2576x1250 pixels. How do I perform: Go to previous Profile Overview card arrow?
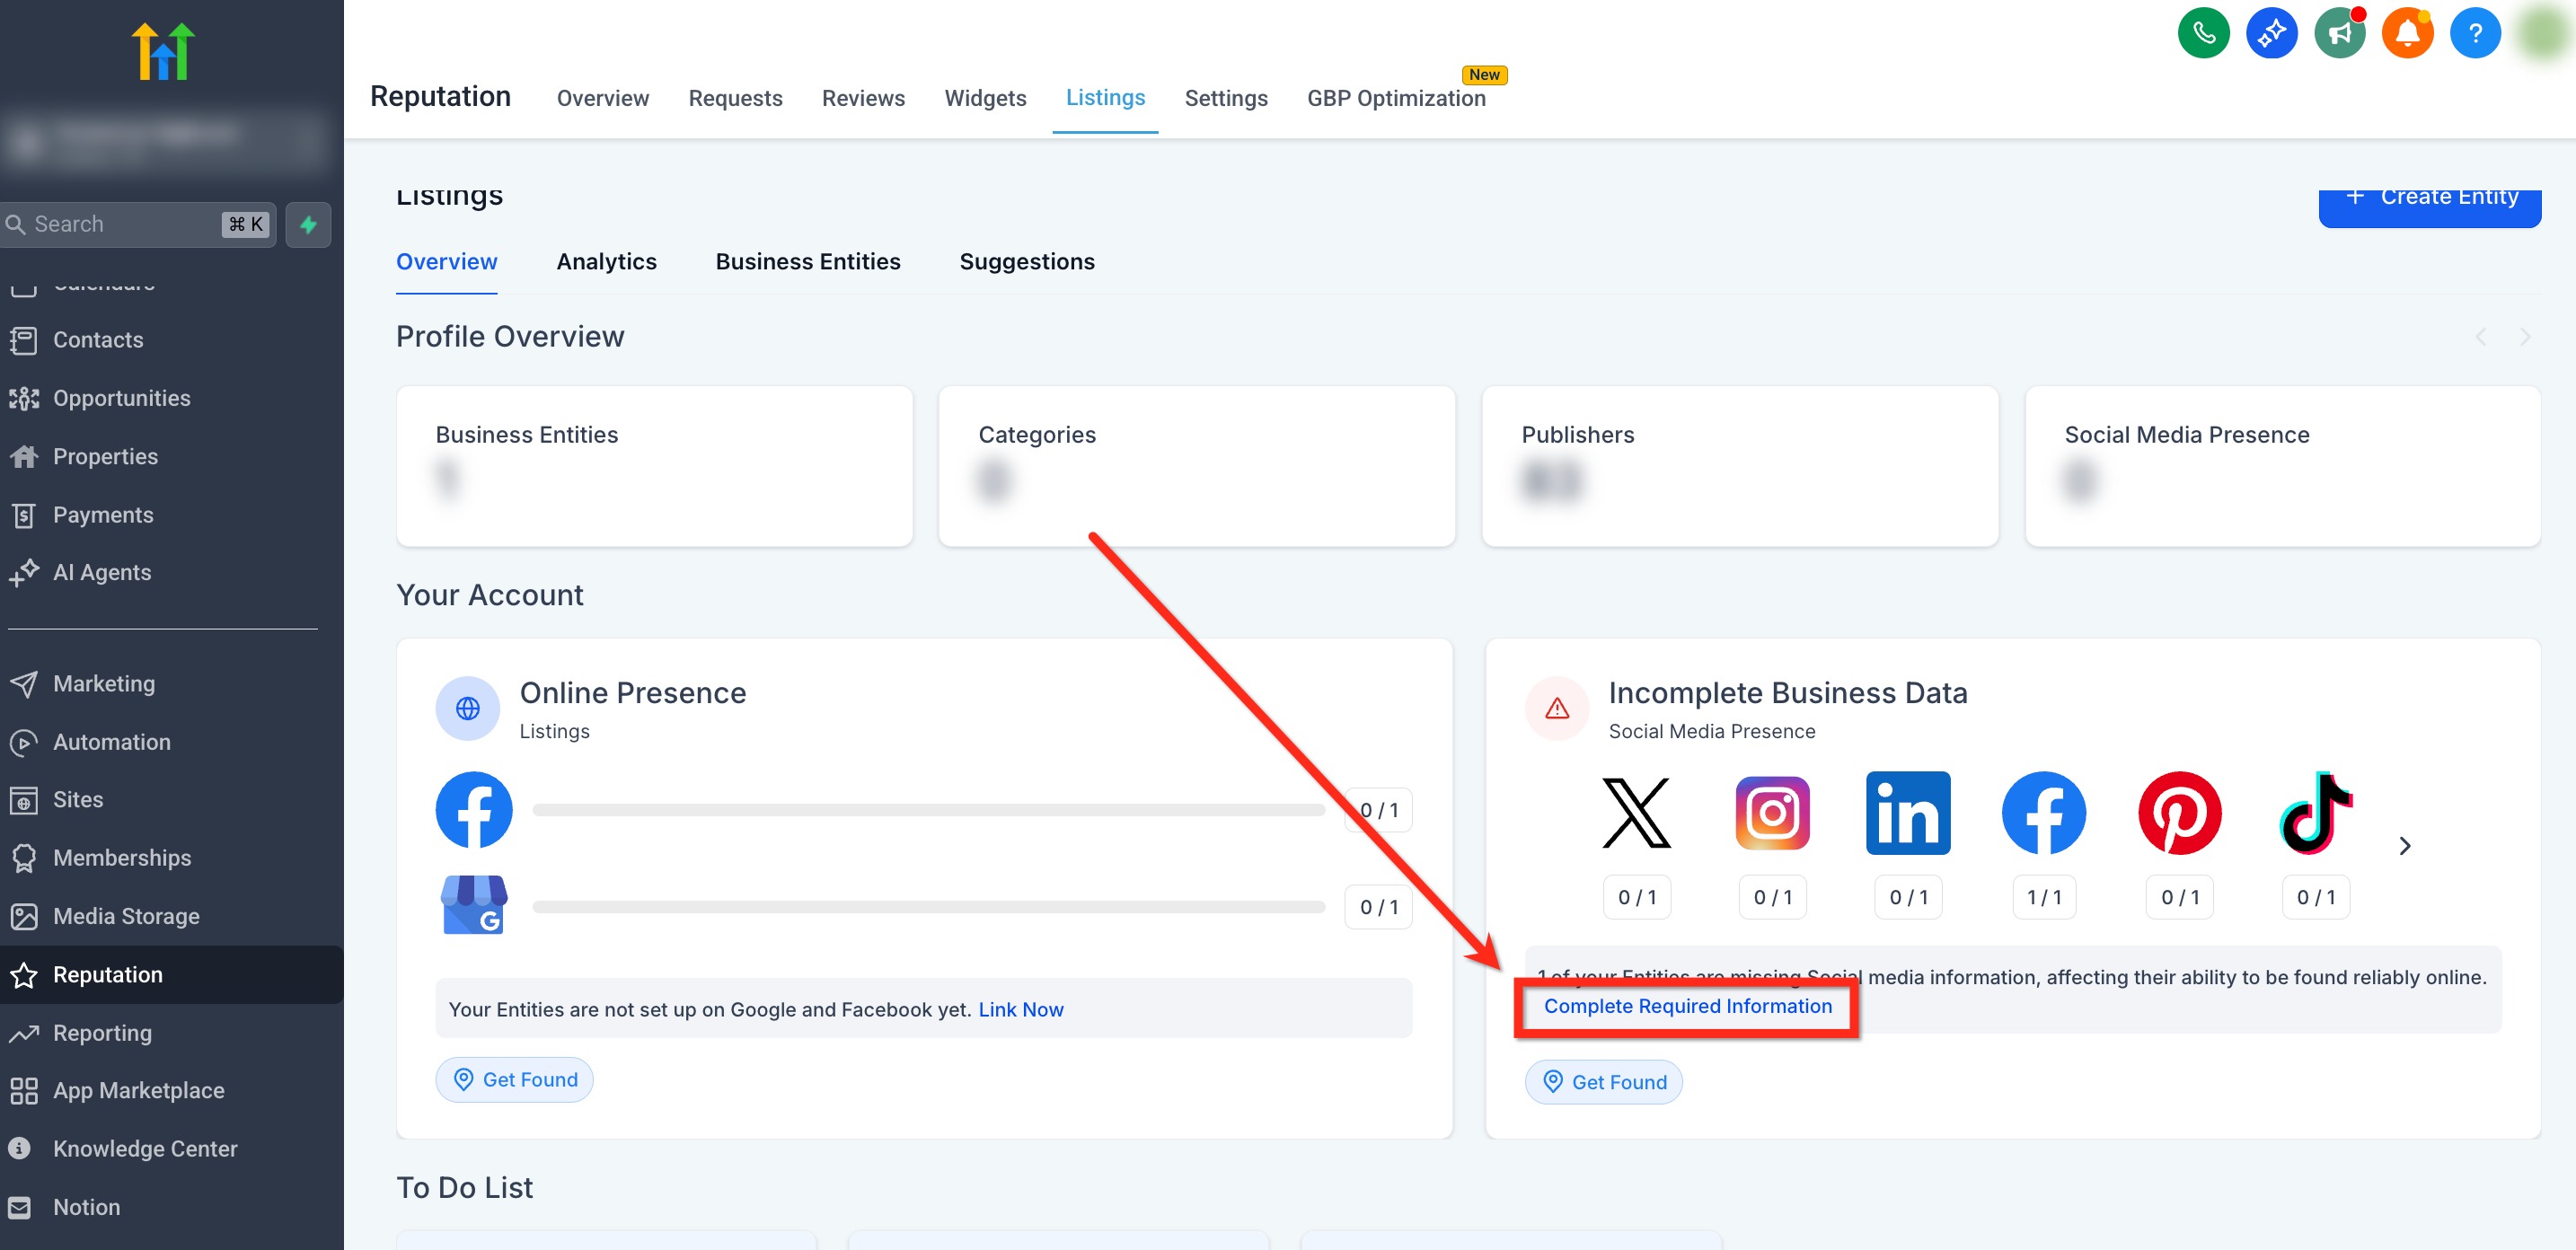[x=2480, y=337]
